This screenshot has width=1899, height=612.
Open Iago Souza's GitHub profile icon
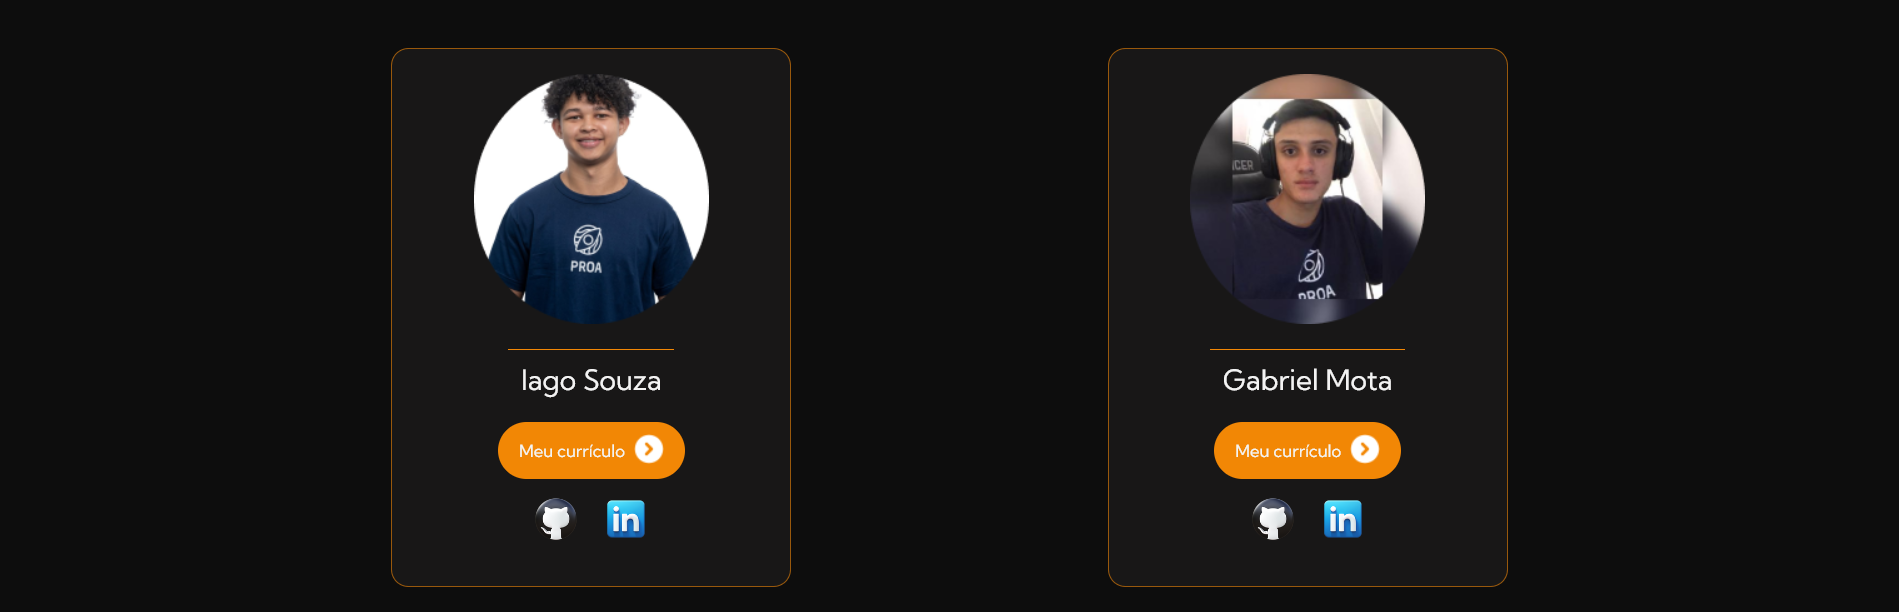pyautogui.click(x=556, y=519)
